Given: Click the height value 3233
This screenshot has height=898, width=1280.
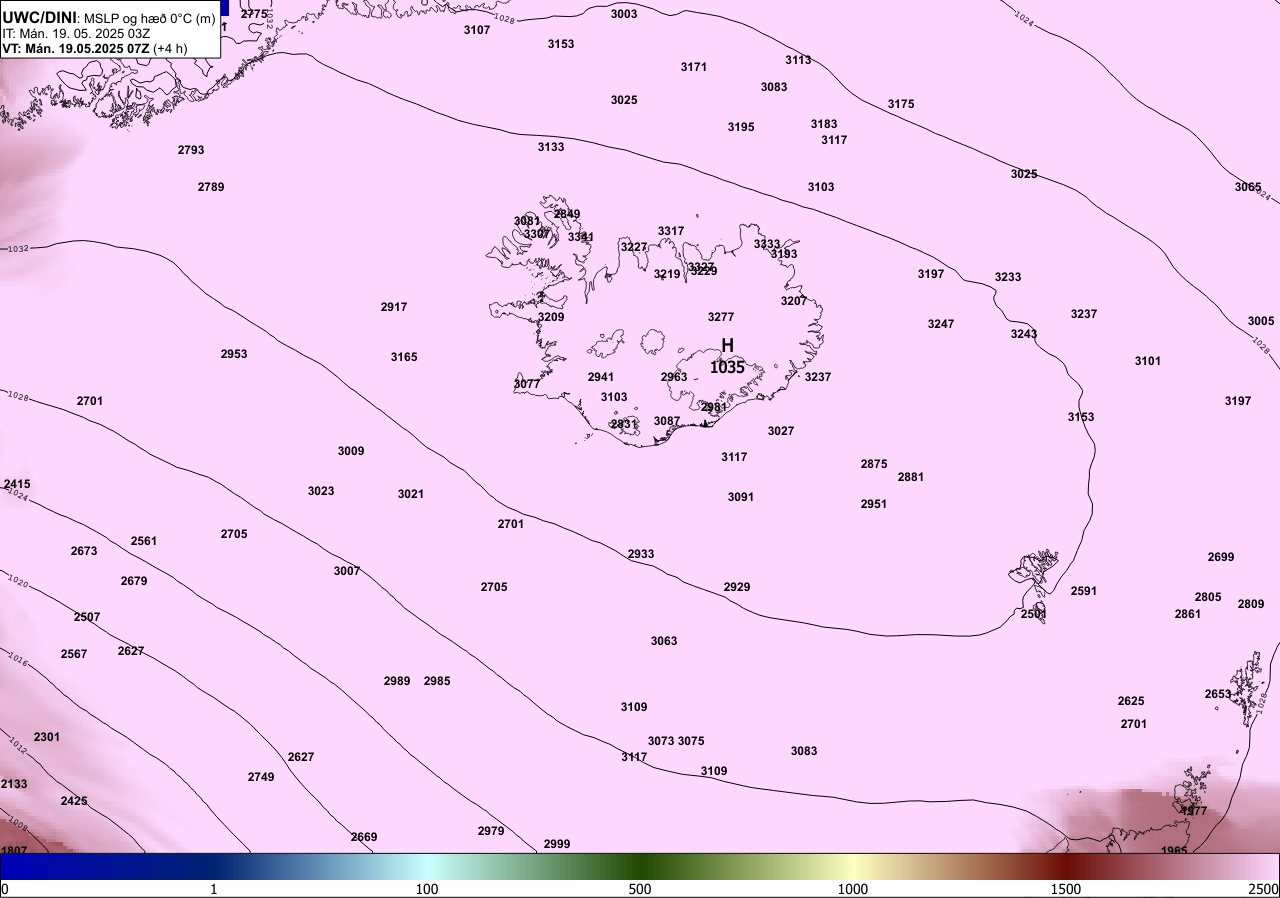Looking at the screenshot, I should point(1008,277).
